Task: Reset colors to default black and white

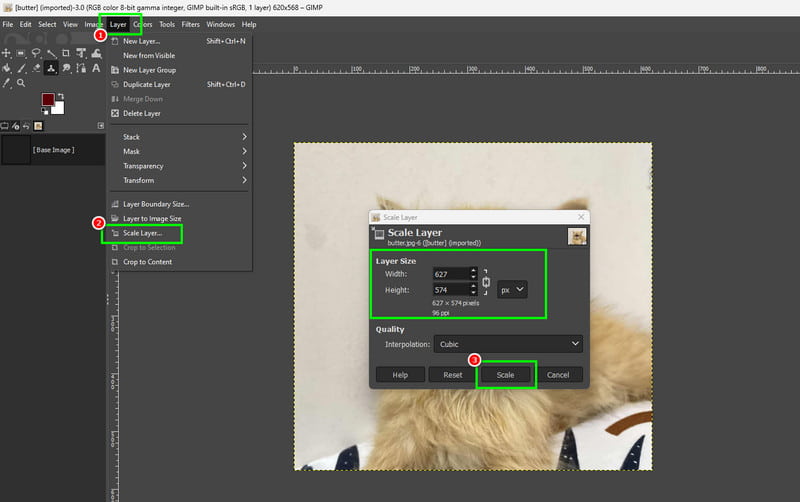Action: point(45,111)
